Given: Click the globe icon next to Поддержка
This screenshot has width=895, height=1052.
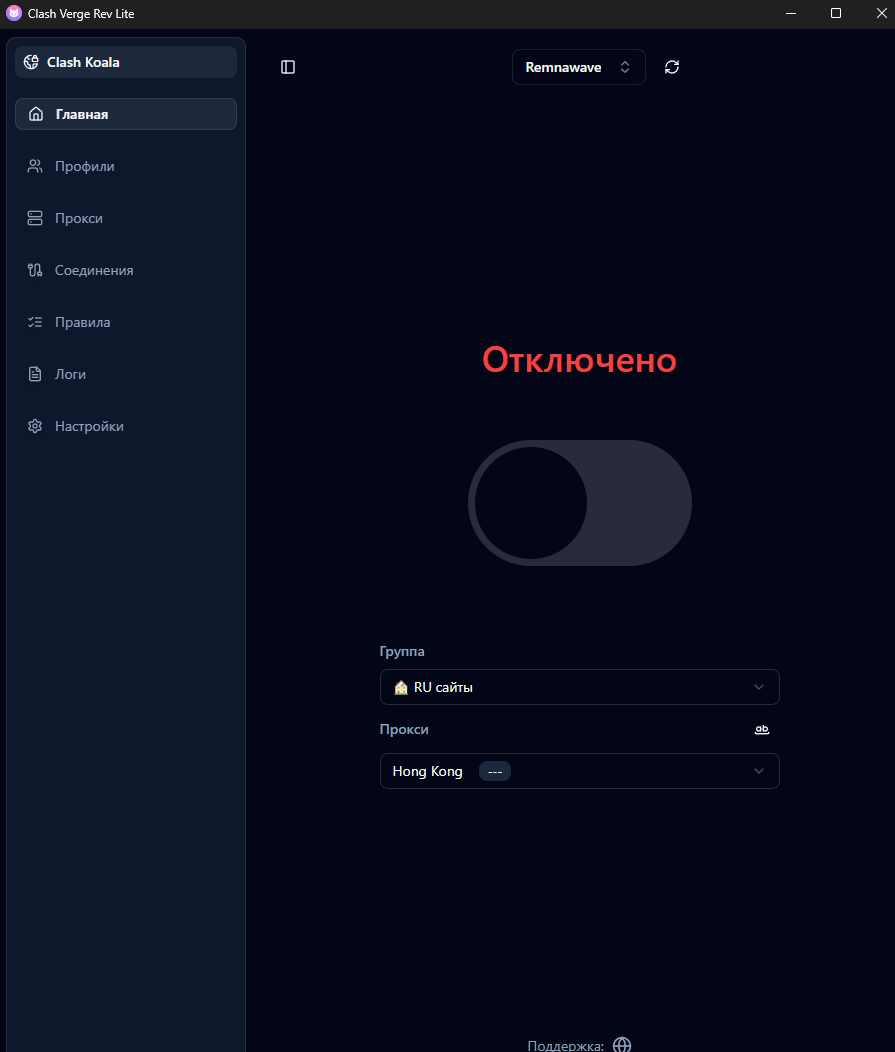Looking at the screenshot, I should coord(622,1044).
